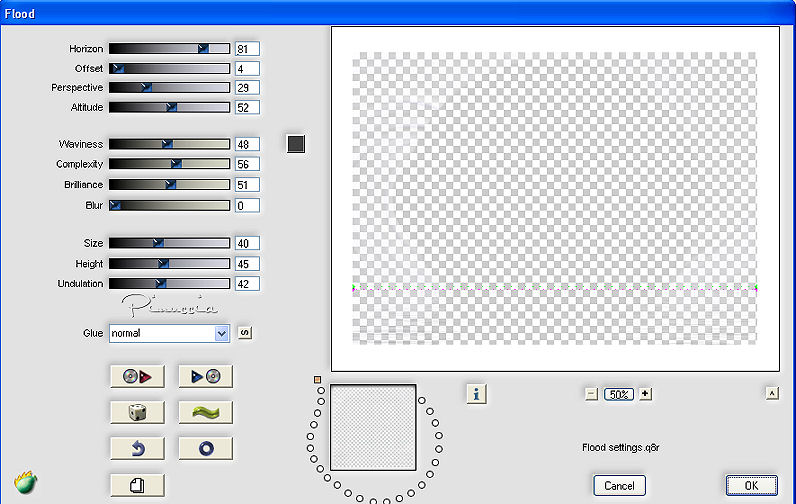The width and height of the screenshot is (796, 504).
Task: Click the dark gray water color swatch
Action: (x=296, y=144)
